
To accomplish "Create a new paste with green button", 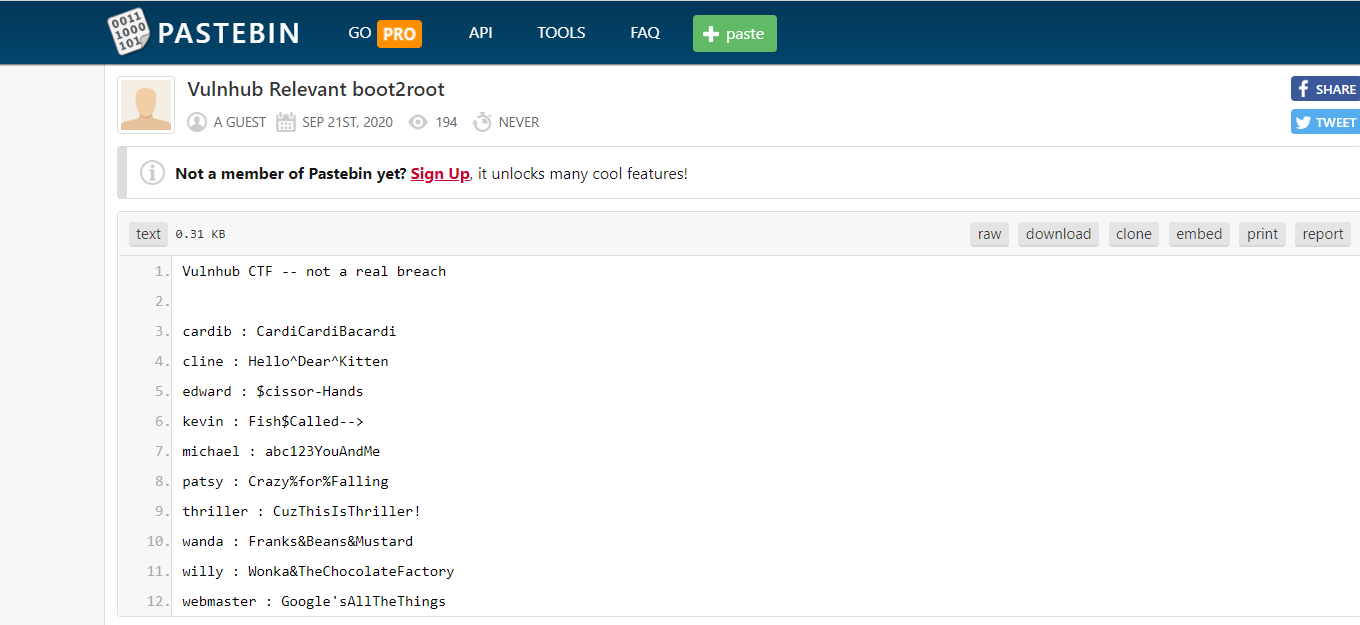I will coord(734,34).
